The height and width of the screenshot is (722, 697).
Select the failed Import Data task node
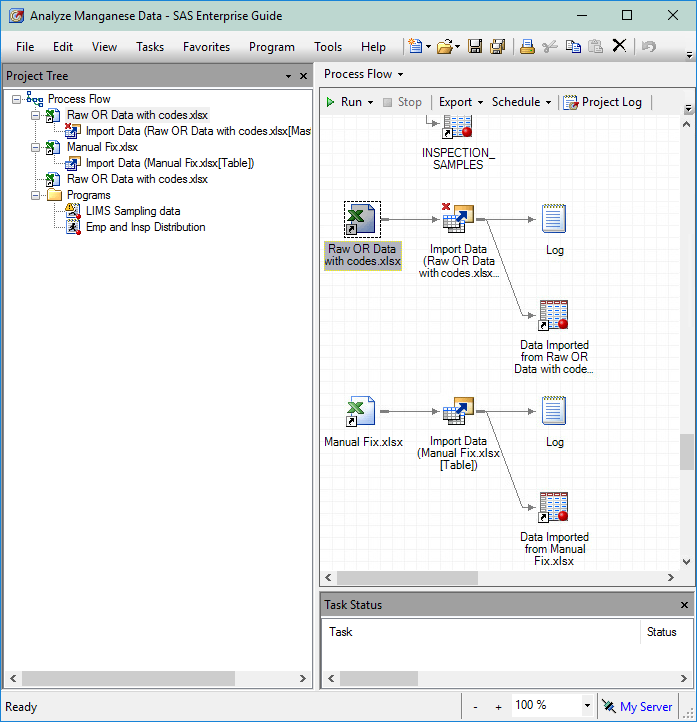[458, 219]
